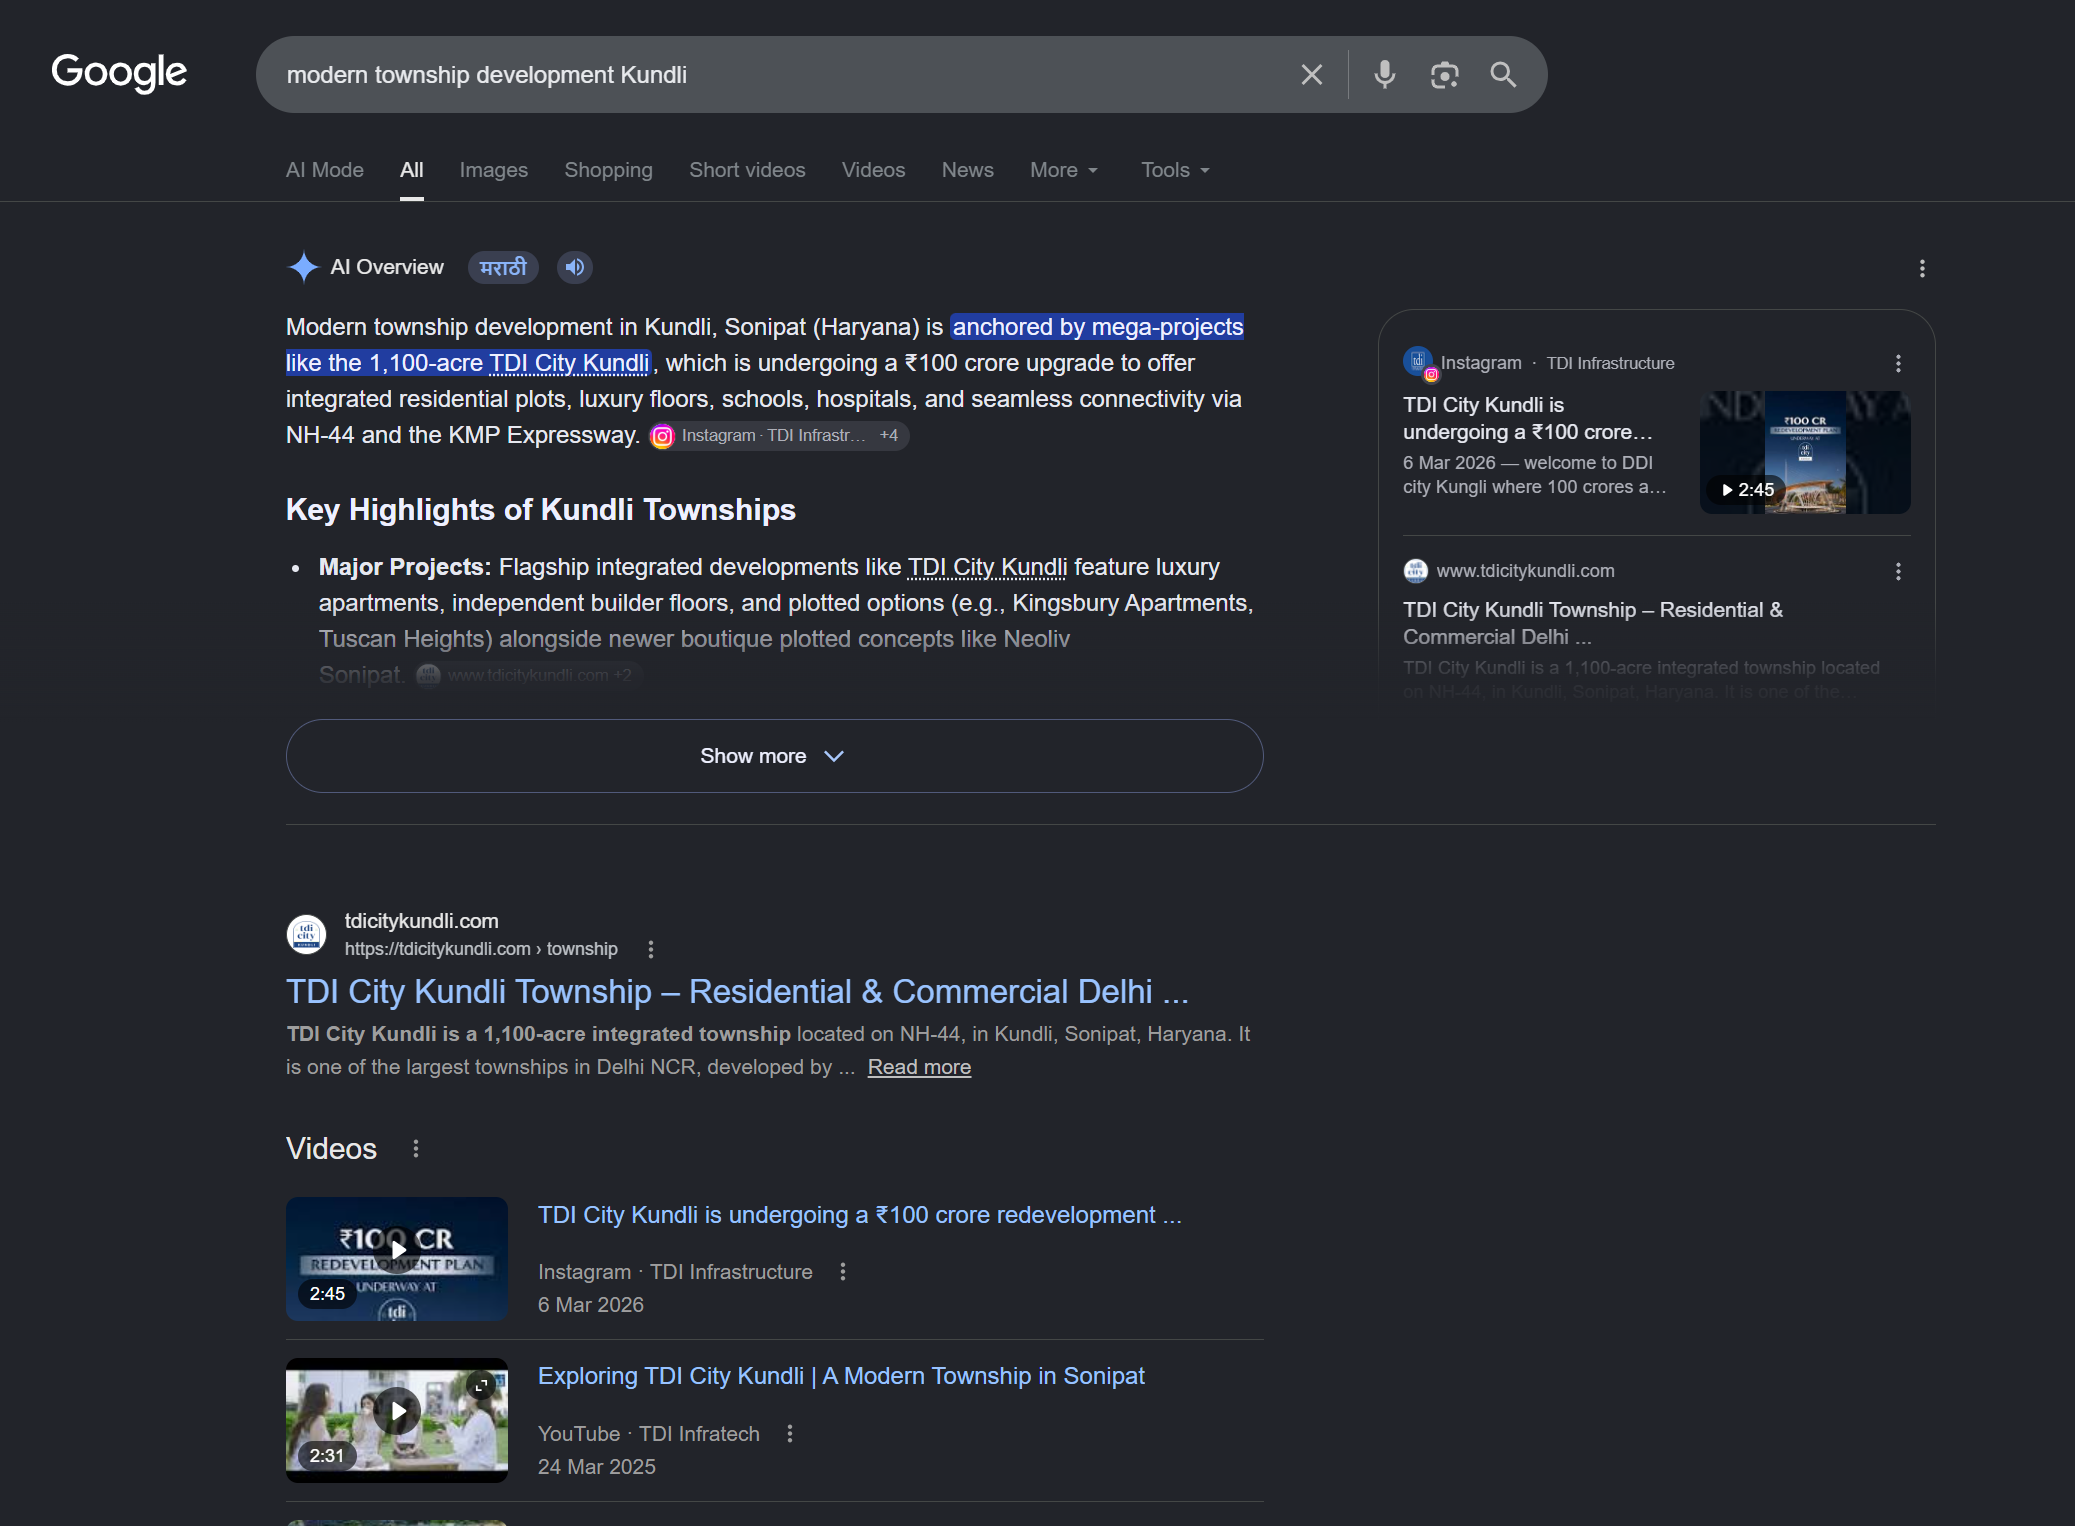Click the tdicitykundli.com › township URL

(481, 949)
